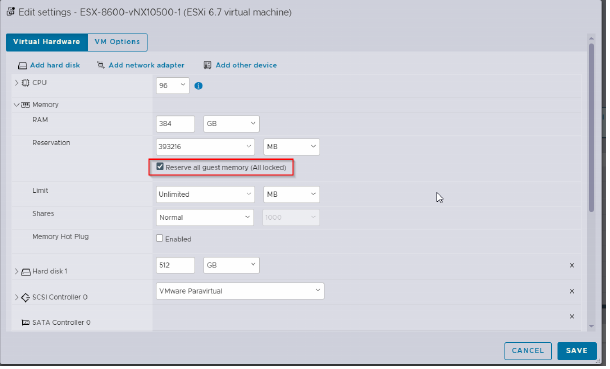The height and width of the screenshot is (369, 610).
Task: Collapse the Memory section
Action: pyautogui.click(x=16, y=105)
